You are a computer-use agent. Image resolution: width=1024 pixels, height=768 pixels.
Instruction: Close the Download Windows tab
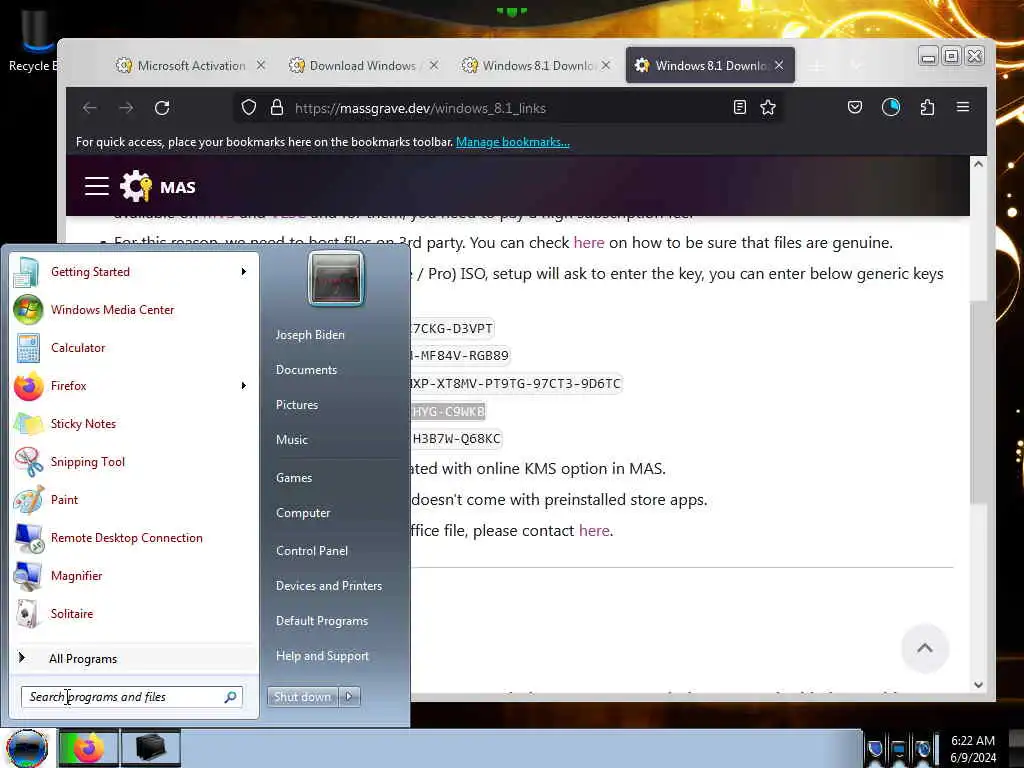tap(434, 65)
